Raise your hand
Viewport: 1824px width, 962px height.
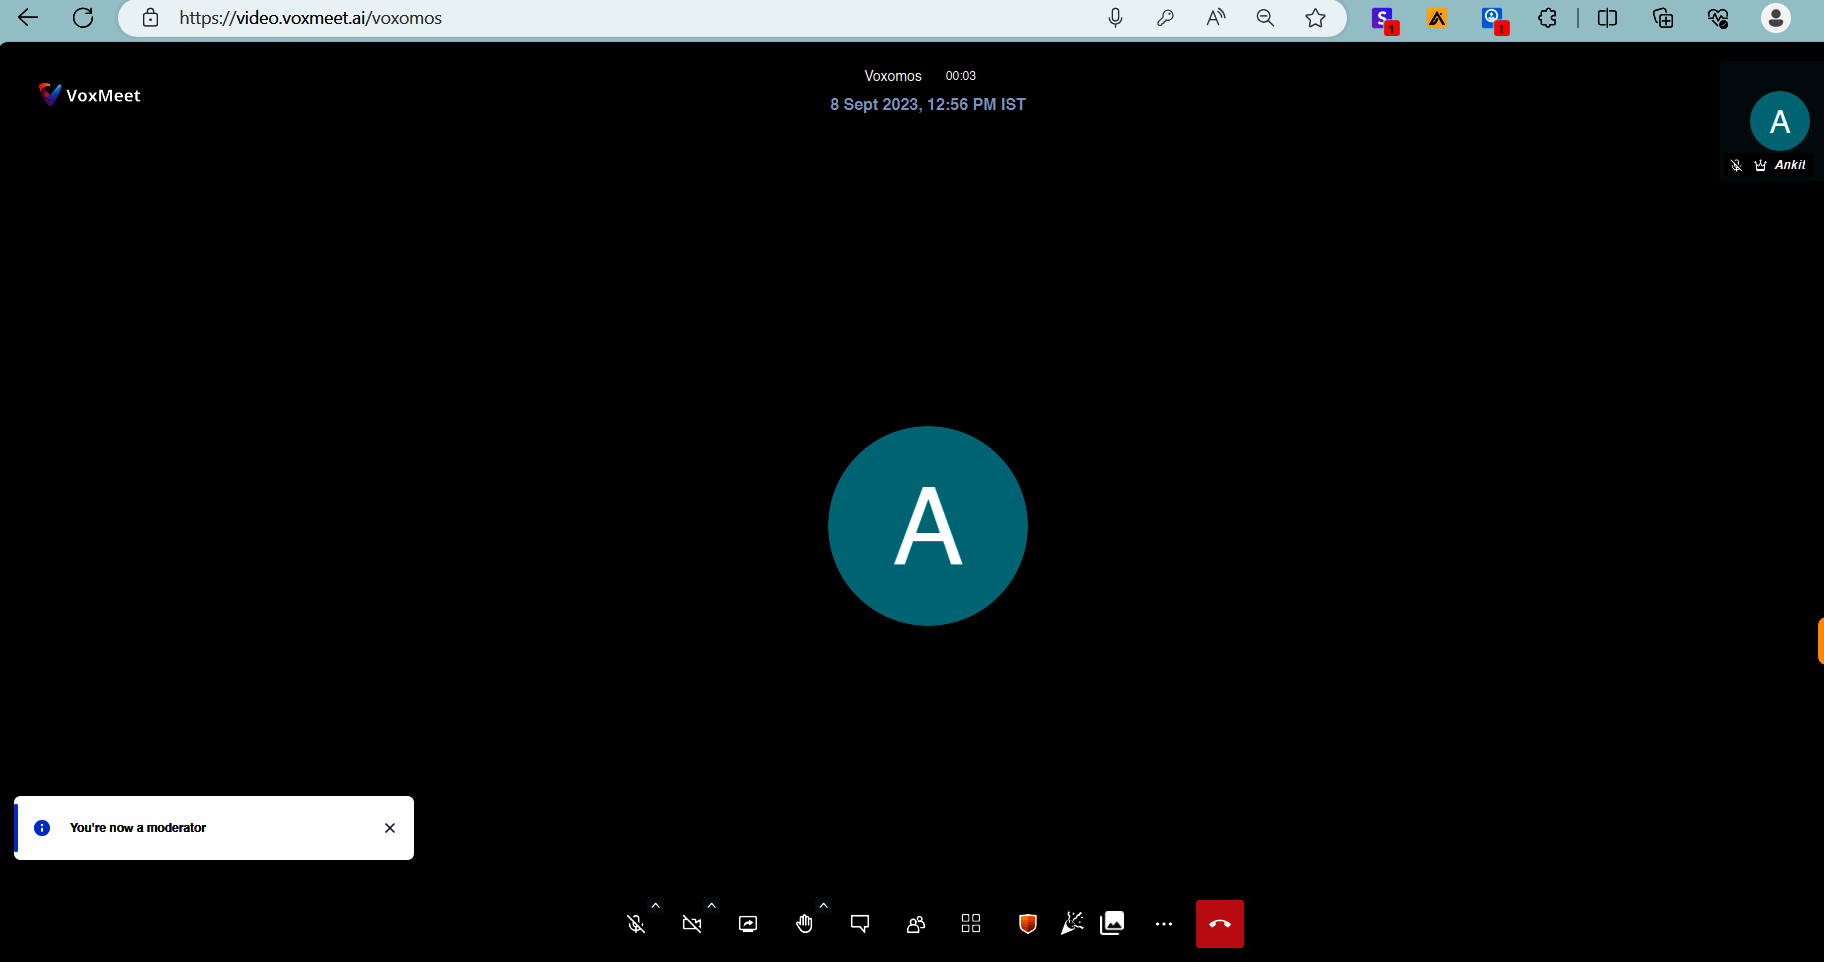805,923
